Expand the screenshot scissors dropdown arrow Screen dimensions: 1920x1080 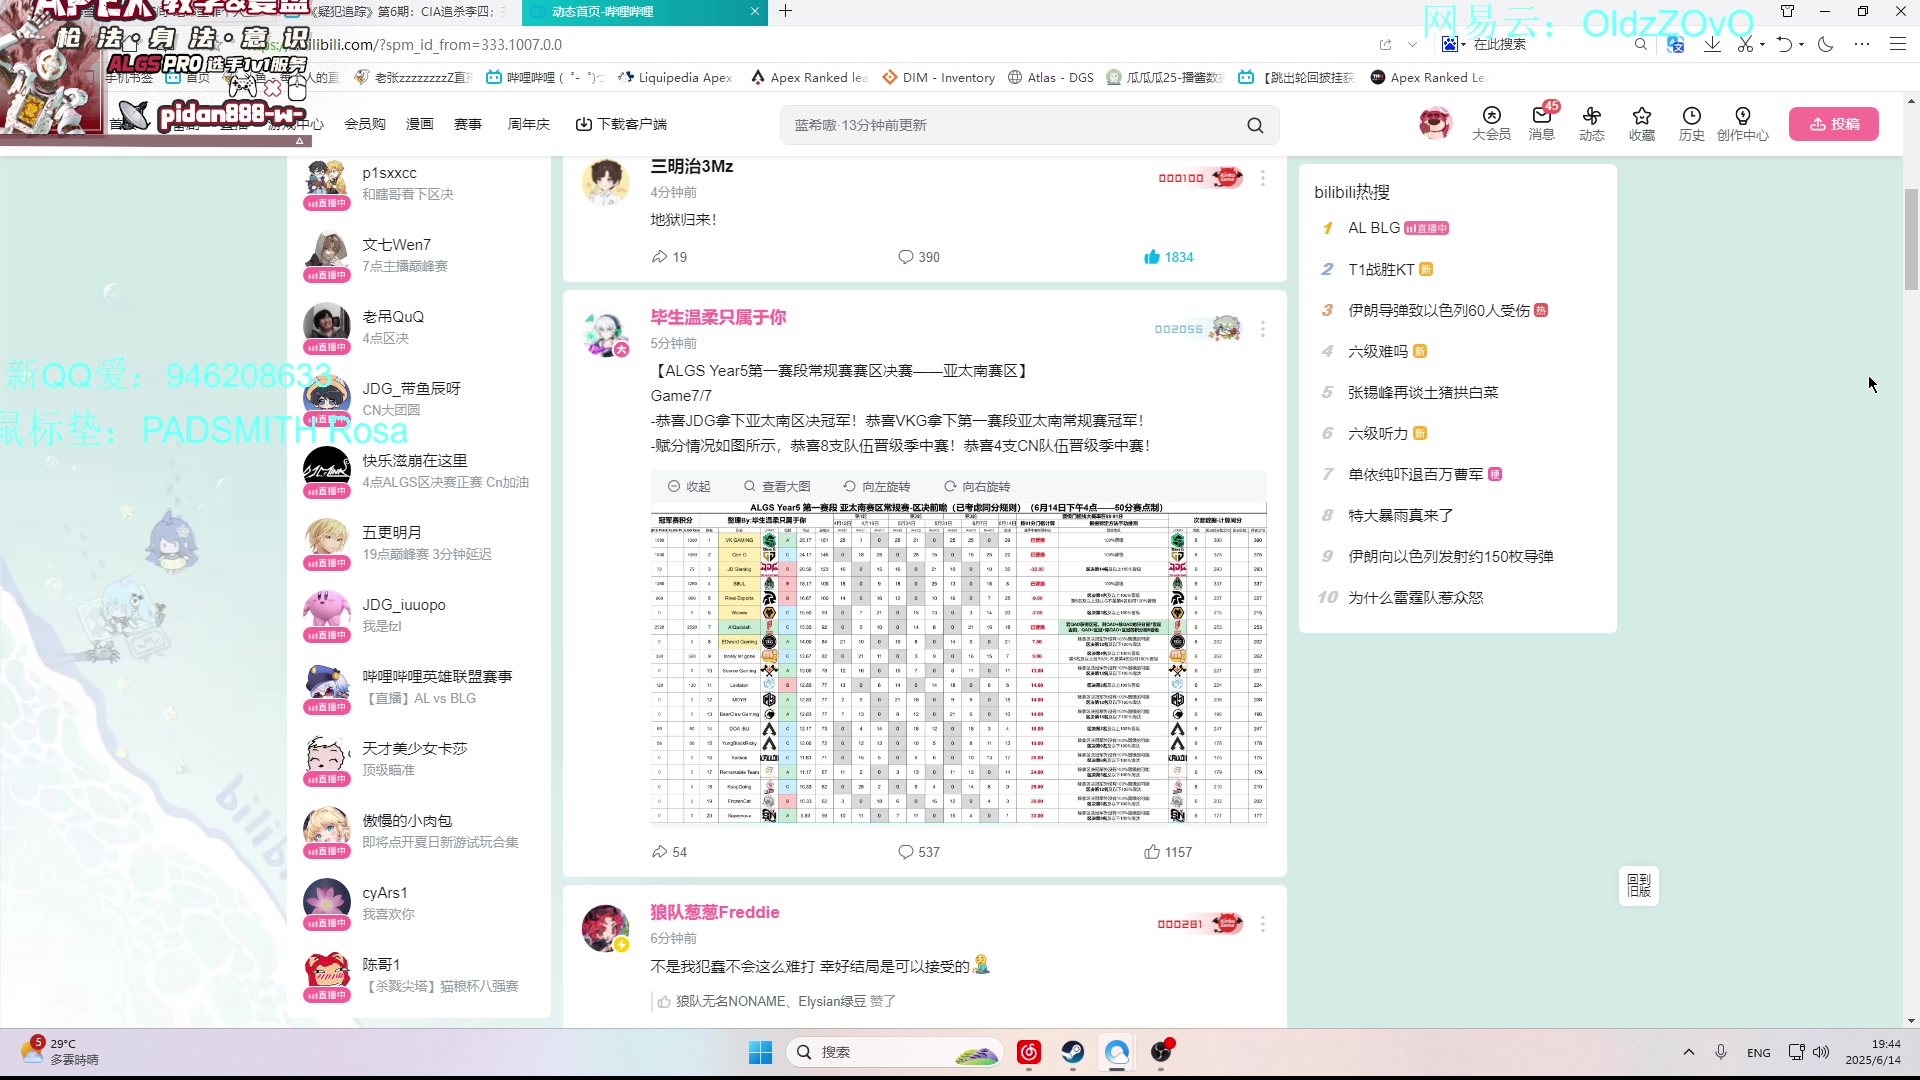(1762, 44)
